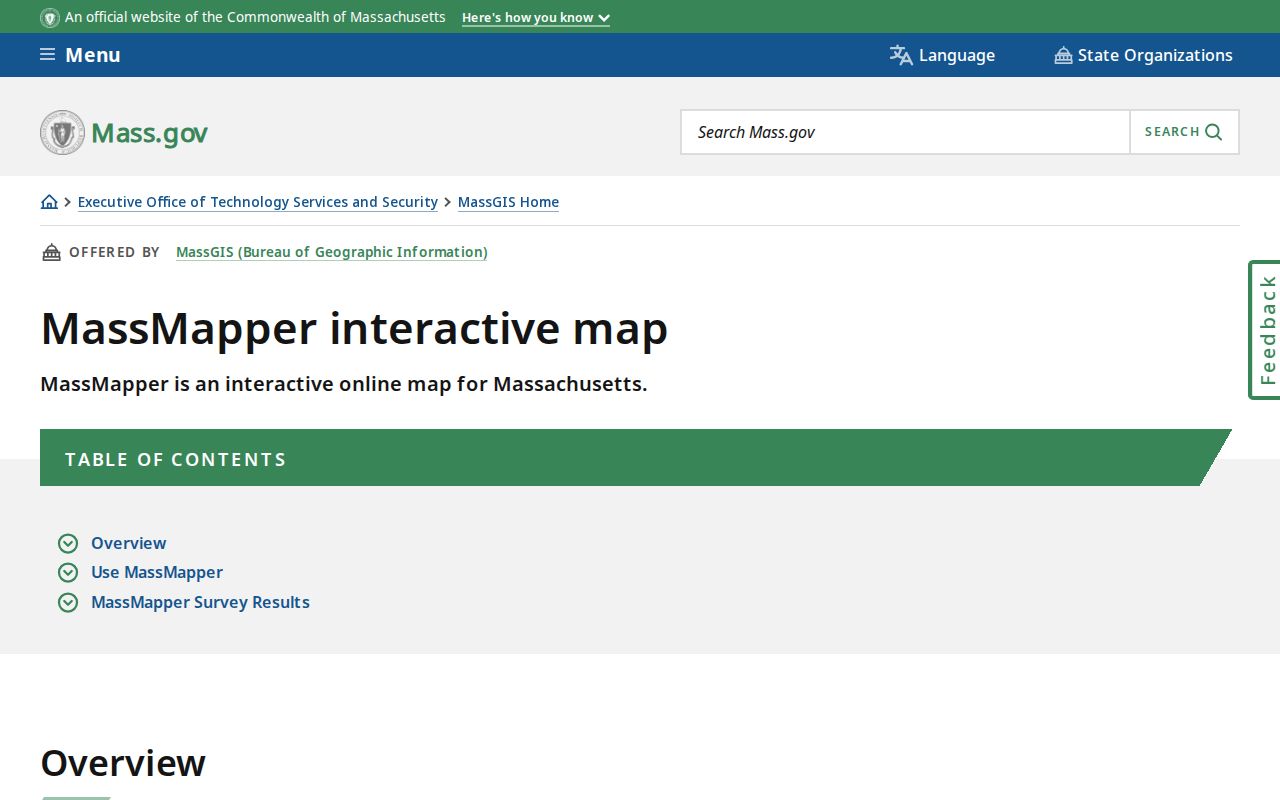This screenshot has height=800, width=1280.
Task: Click the circled arrow beside Use MassMapper
Action: tap(68, 572)
